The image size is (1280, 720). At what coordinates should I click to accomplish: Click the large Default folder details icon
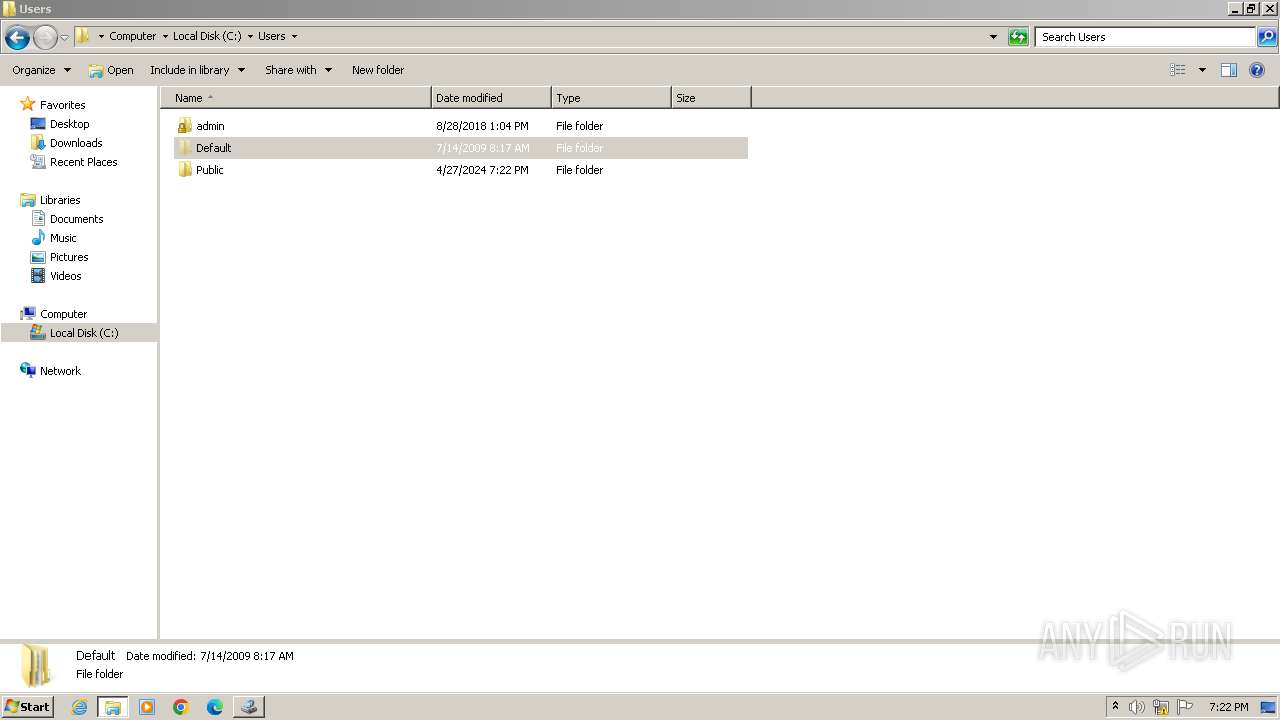click(37, 665)
